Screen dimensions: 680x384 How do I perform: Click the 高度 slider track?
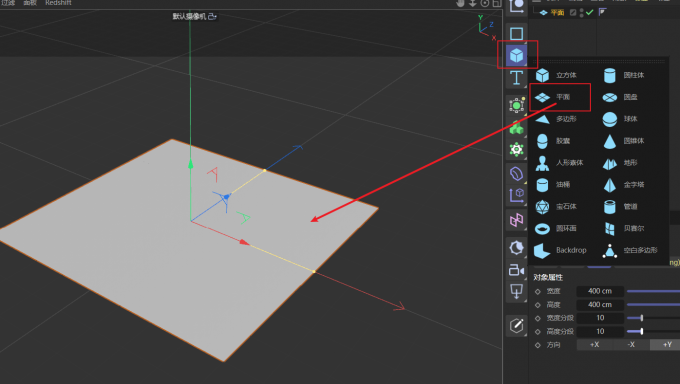point(653,305)
